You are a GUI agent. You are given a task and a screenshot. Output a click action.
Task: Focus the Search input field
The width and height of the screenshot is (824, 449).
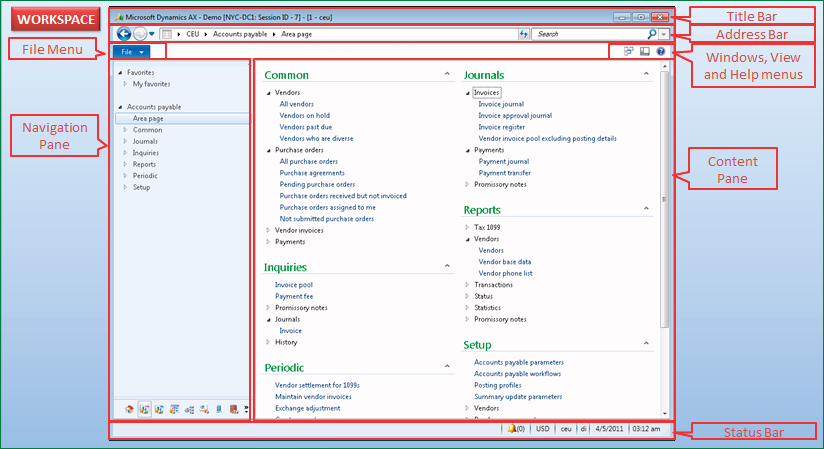coord(590,34)
